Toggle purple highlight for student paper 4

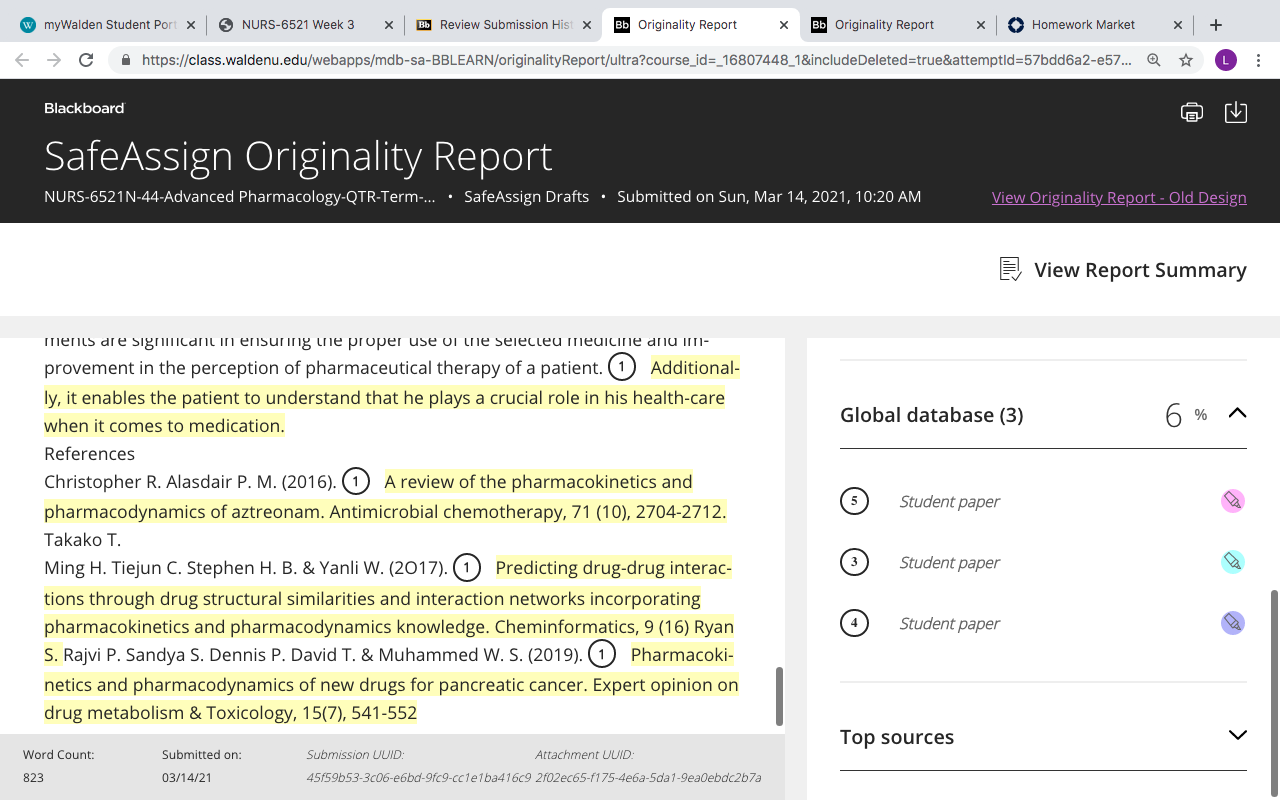[1233, 623]
